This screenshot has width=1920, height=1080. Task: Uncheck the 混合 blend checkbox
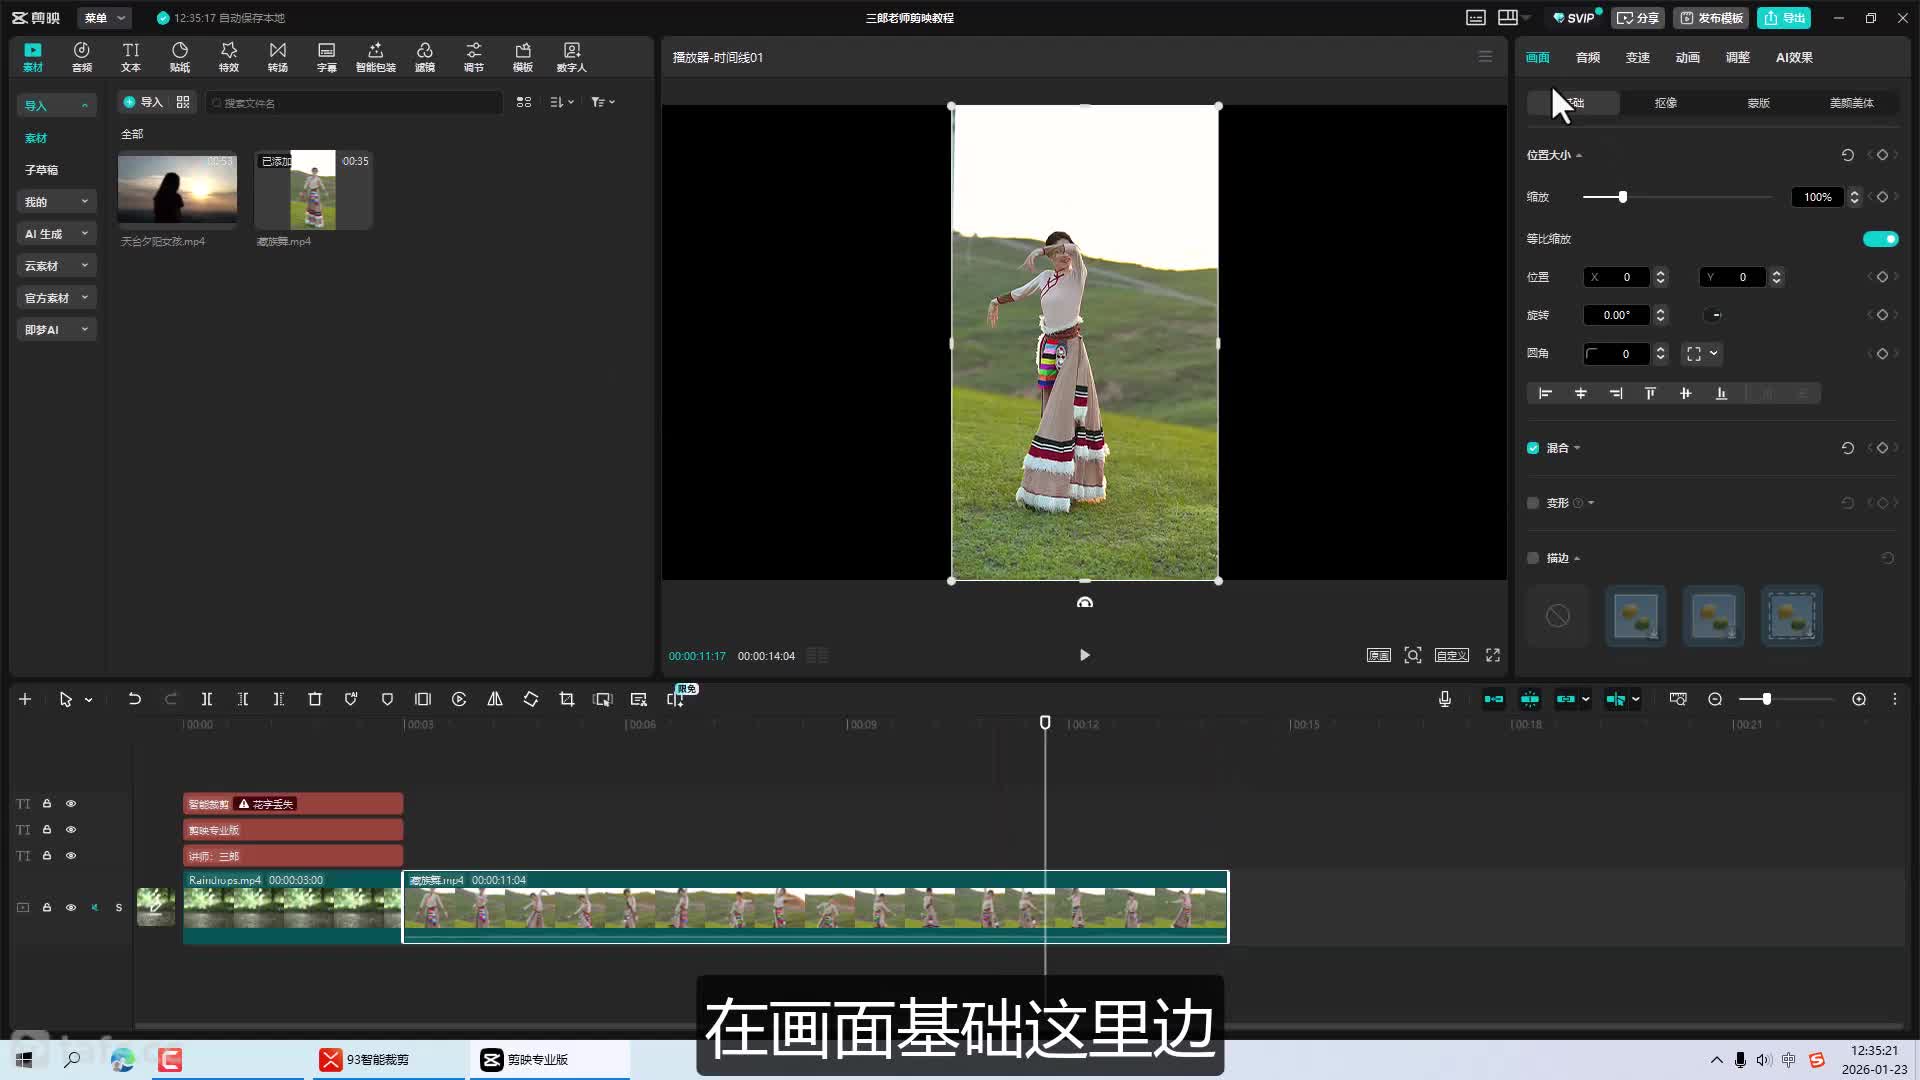pyautogui.click(x=1533, y=448)
